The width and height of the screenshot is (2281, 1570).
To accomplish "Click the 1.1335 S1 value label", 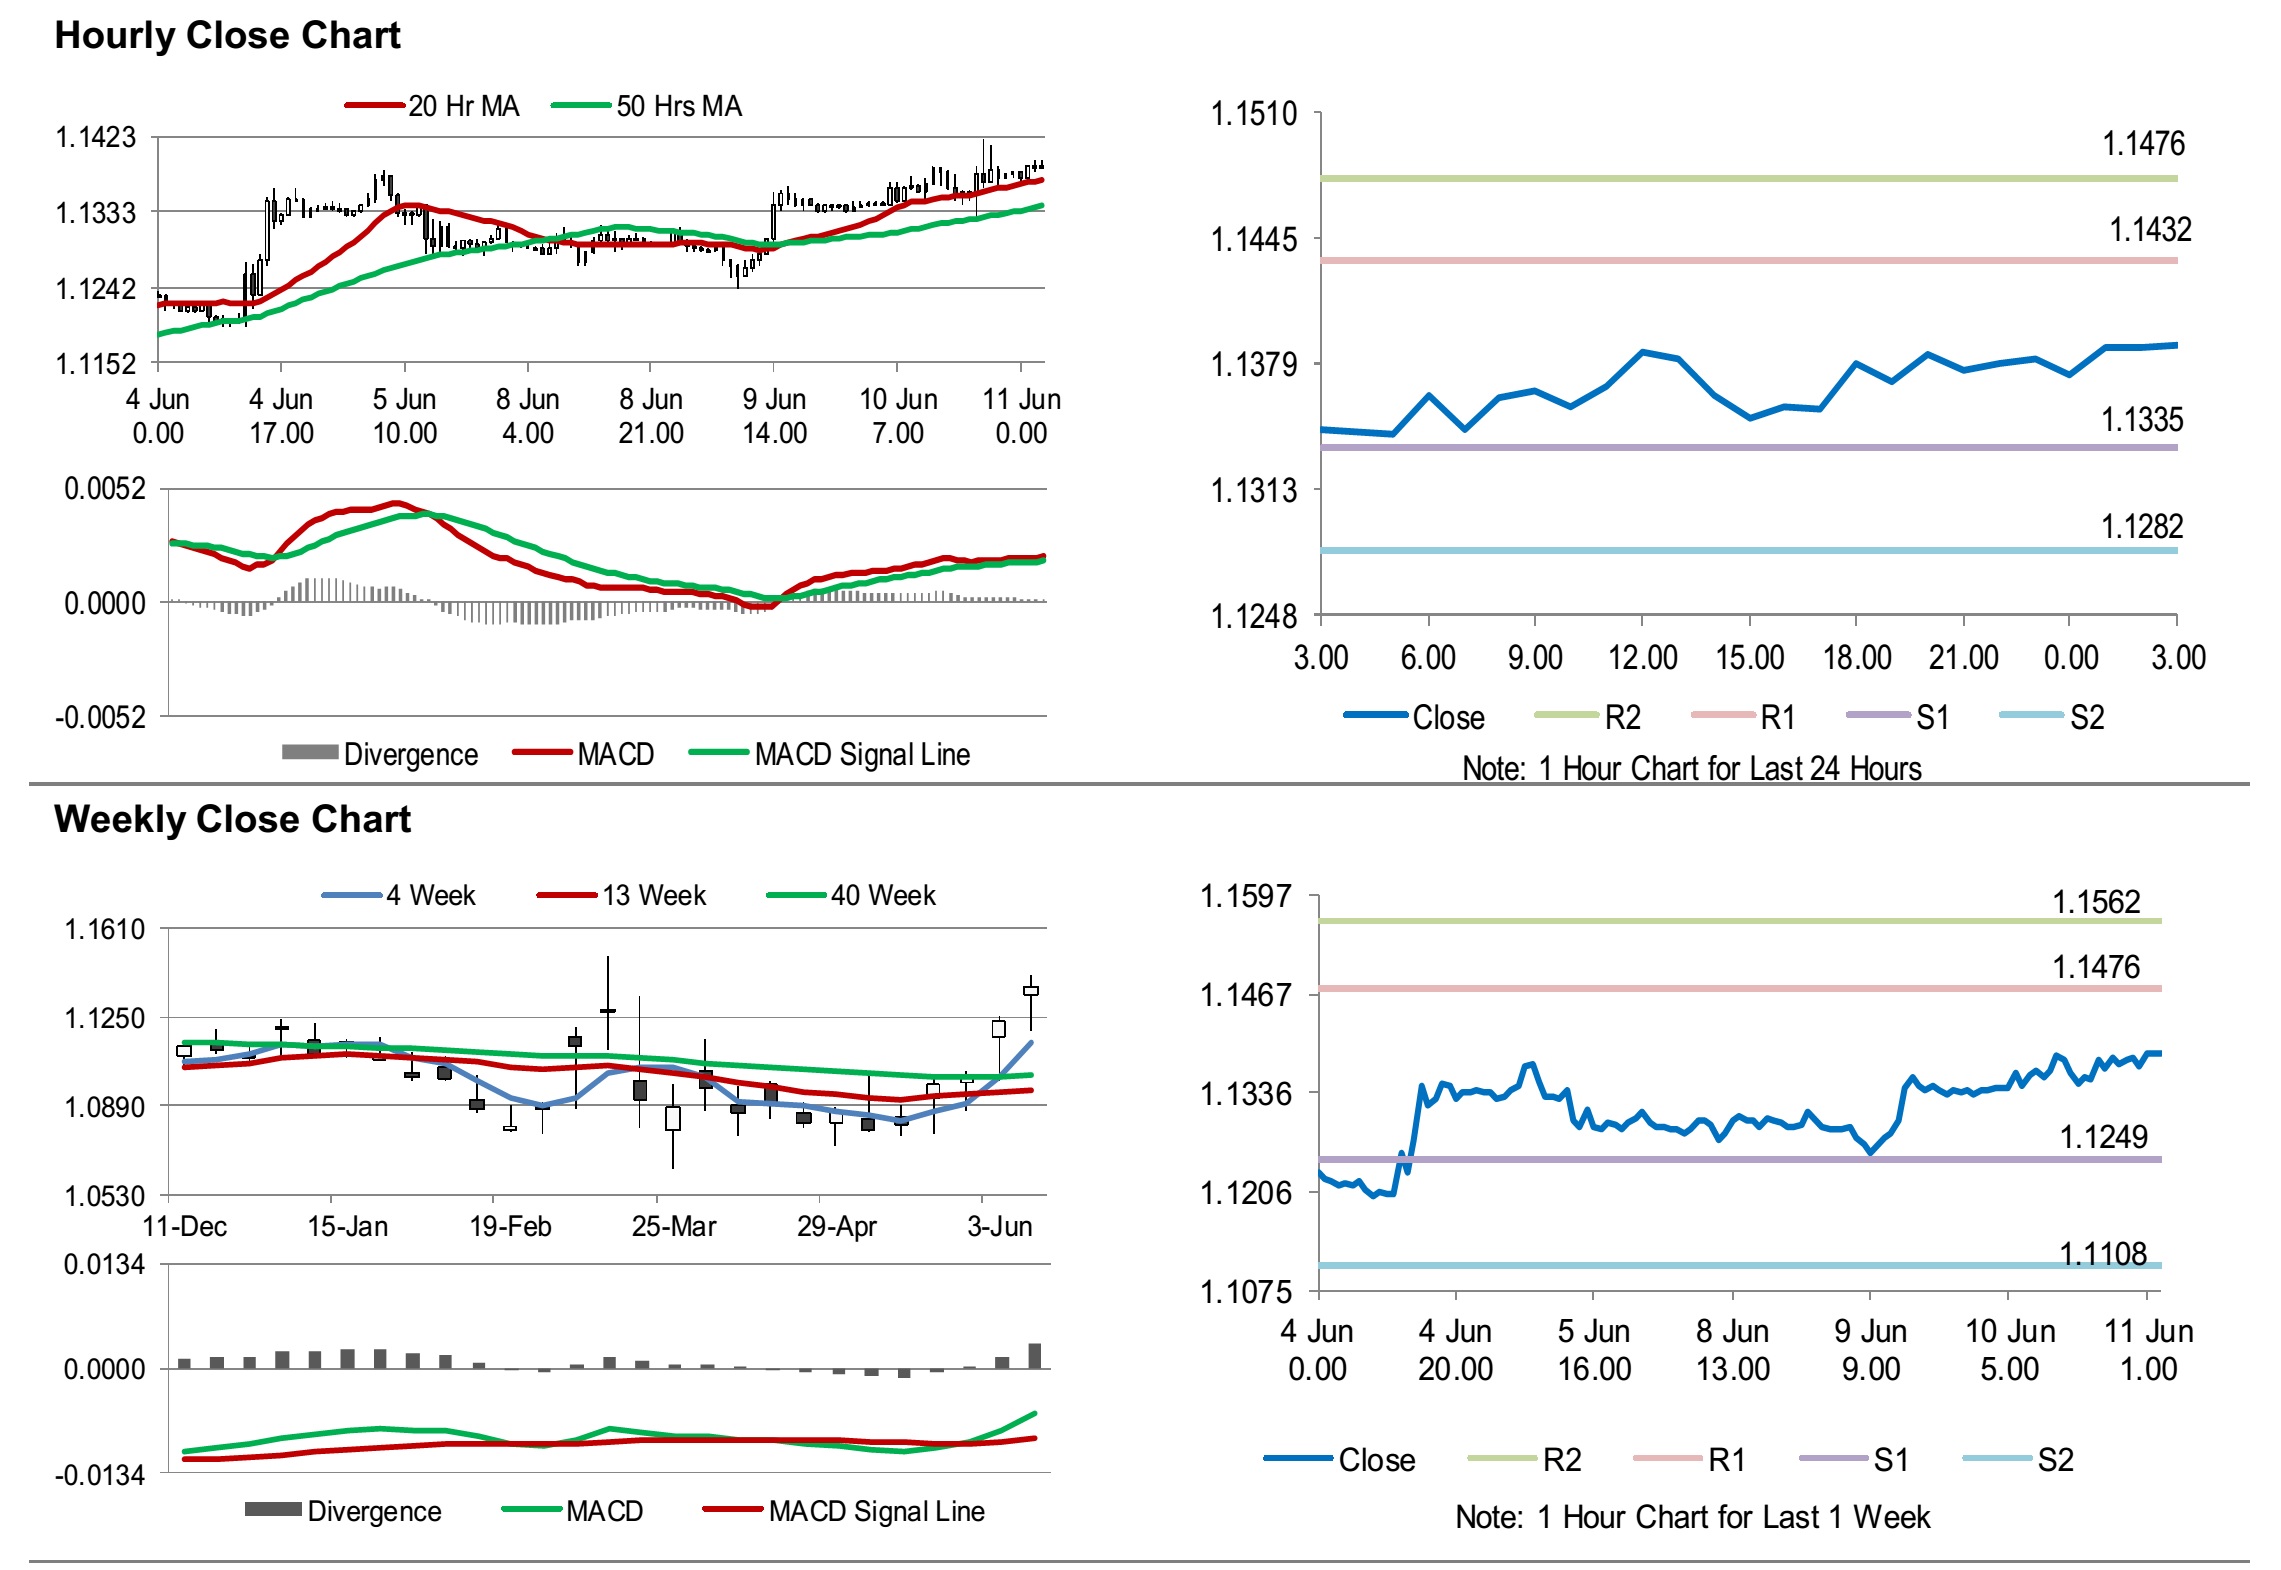I will click(2141, 420).
